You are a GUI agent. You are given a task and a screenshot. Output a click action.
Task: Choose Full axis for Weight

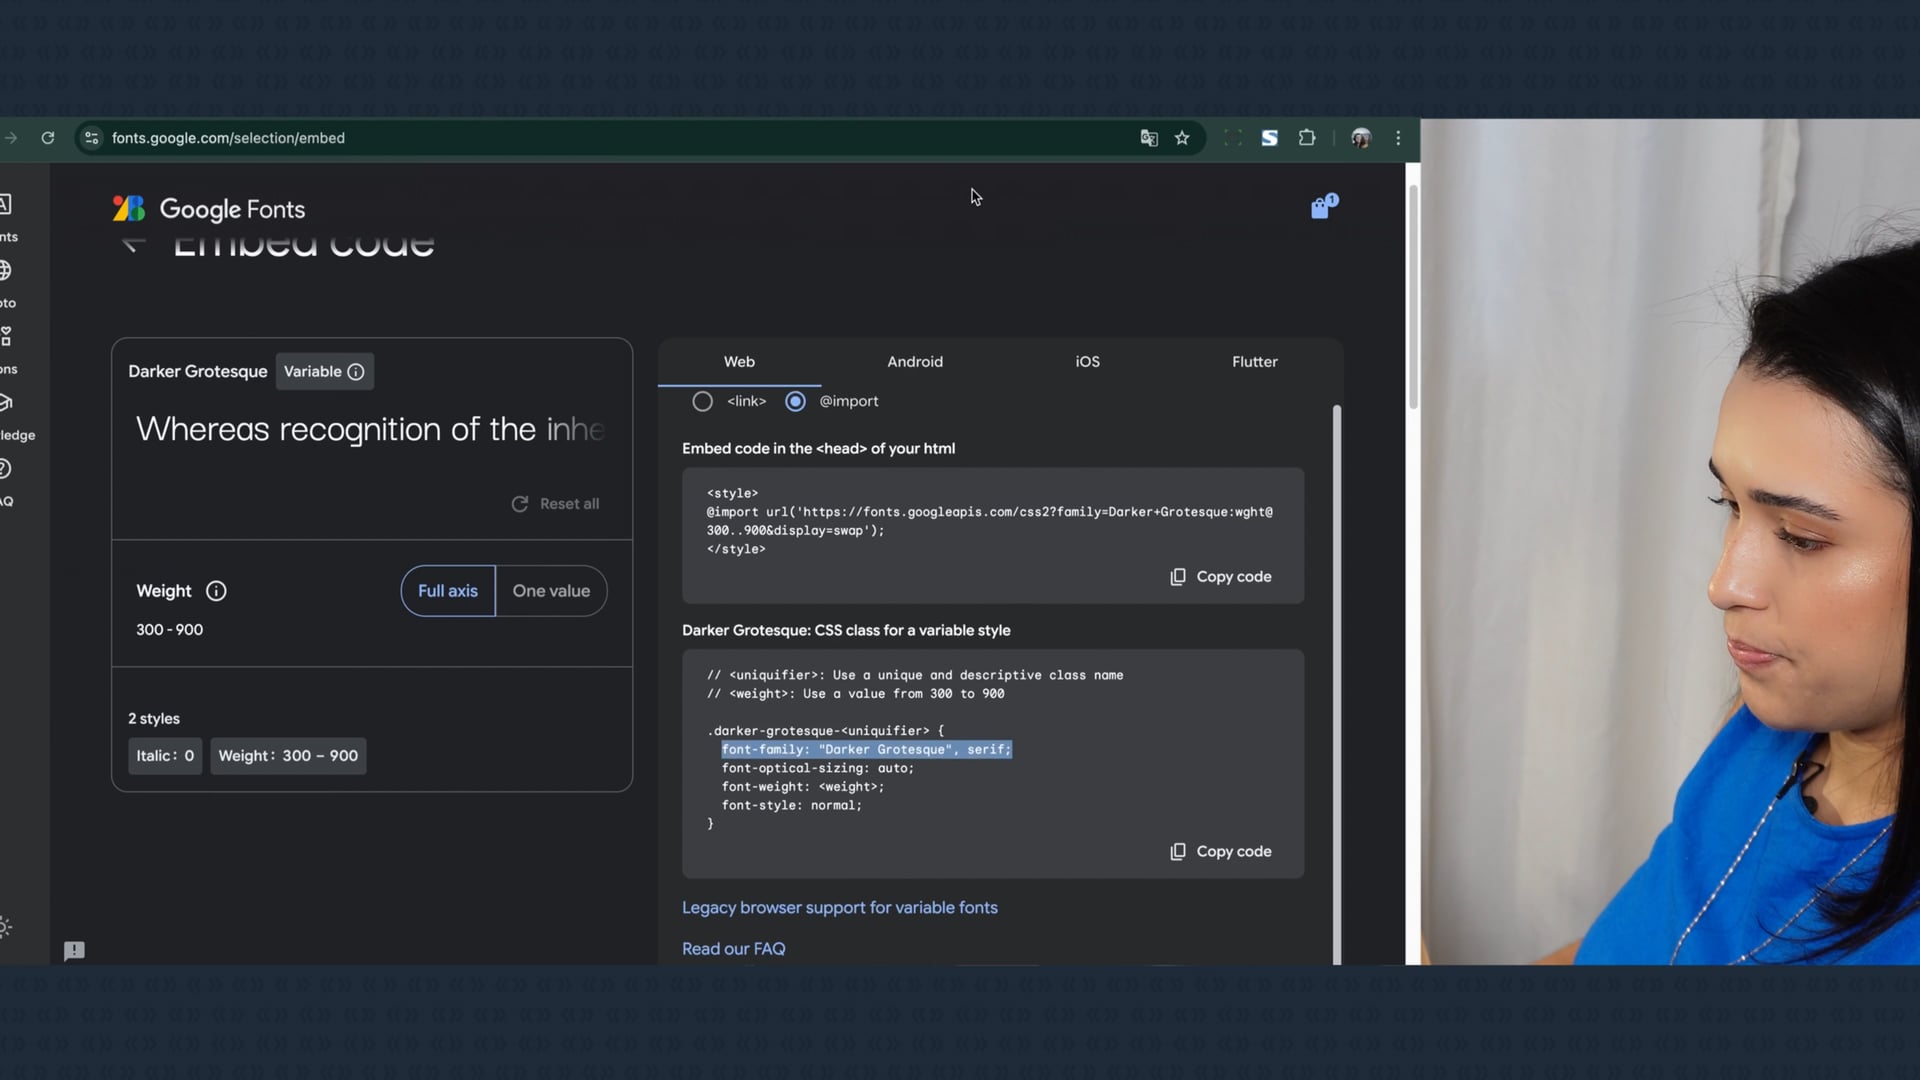[447, 591]
